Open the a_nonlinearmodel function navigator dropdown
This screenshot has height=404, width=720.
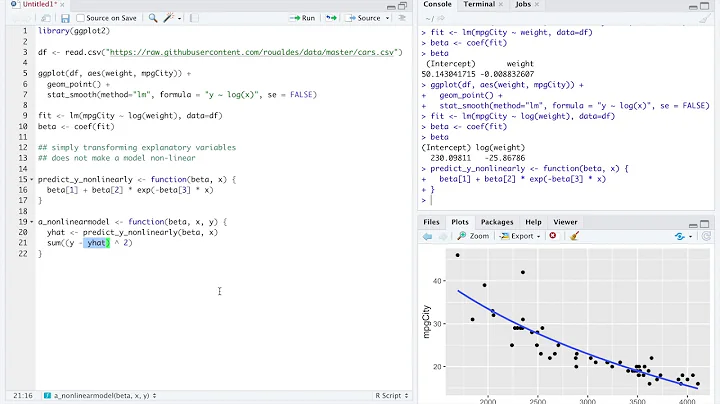[100, 395]
